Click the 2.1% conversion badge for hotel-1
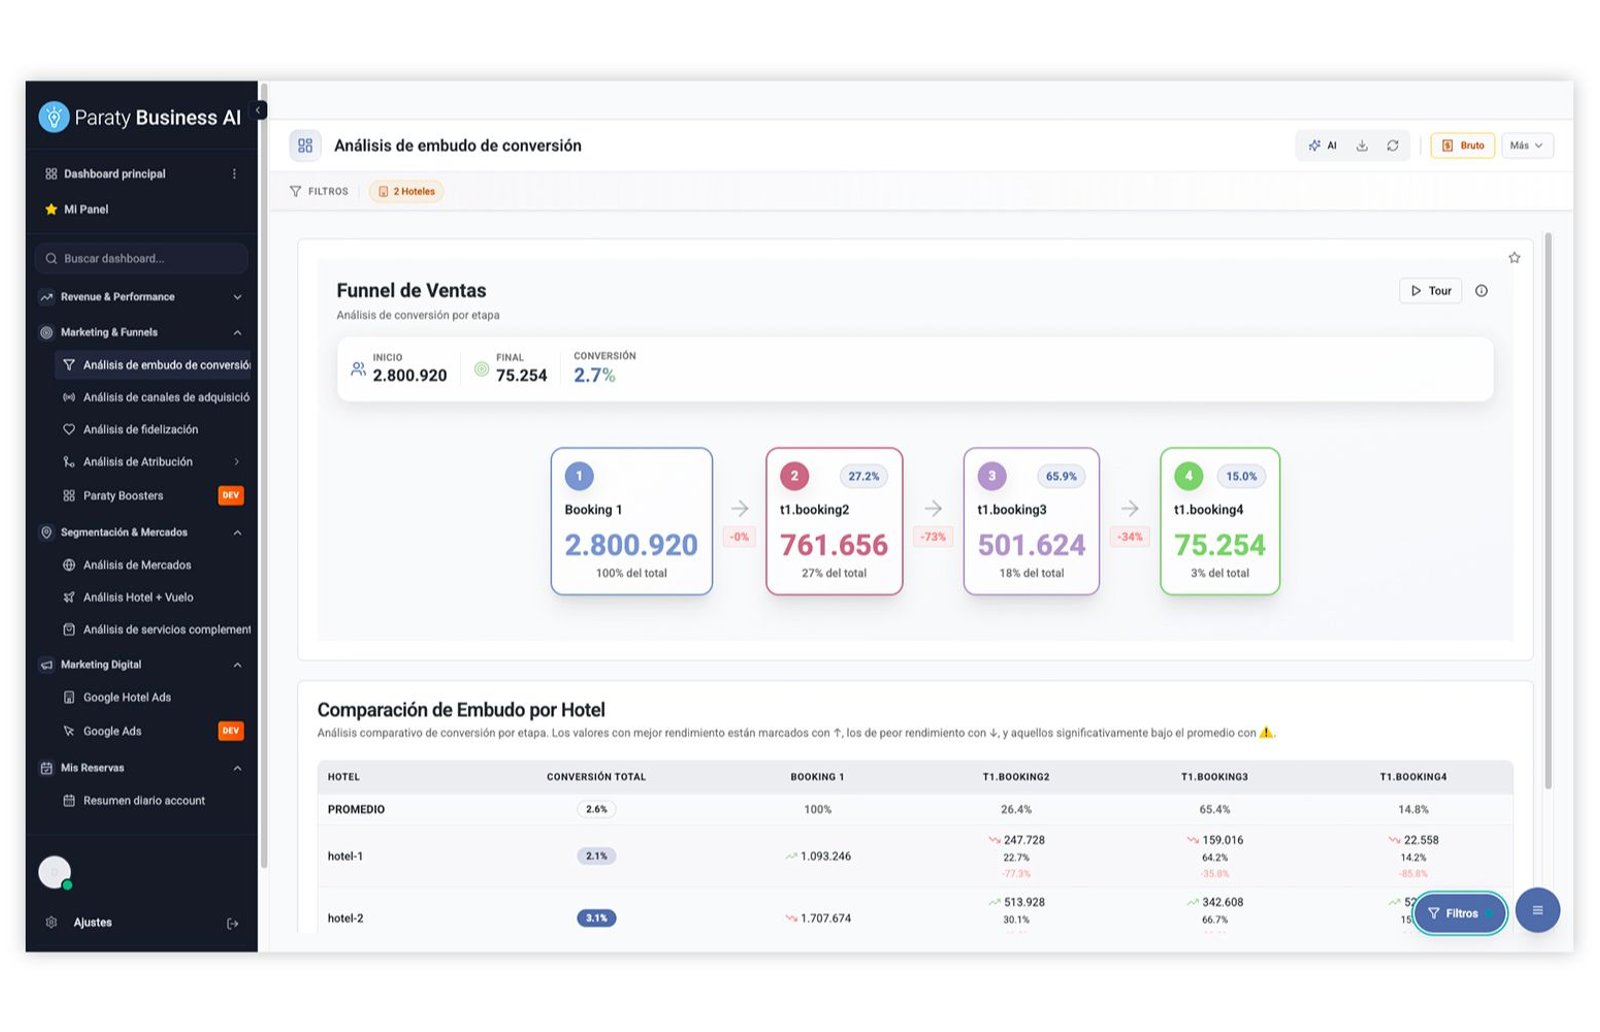Viewport: 1600px width, 1032px height. [596, 856]
